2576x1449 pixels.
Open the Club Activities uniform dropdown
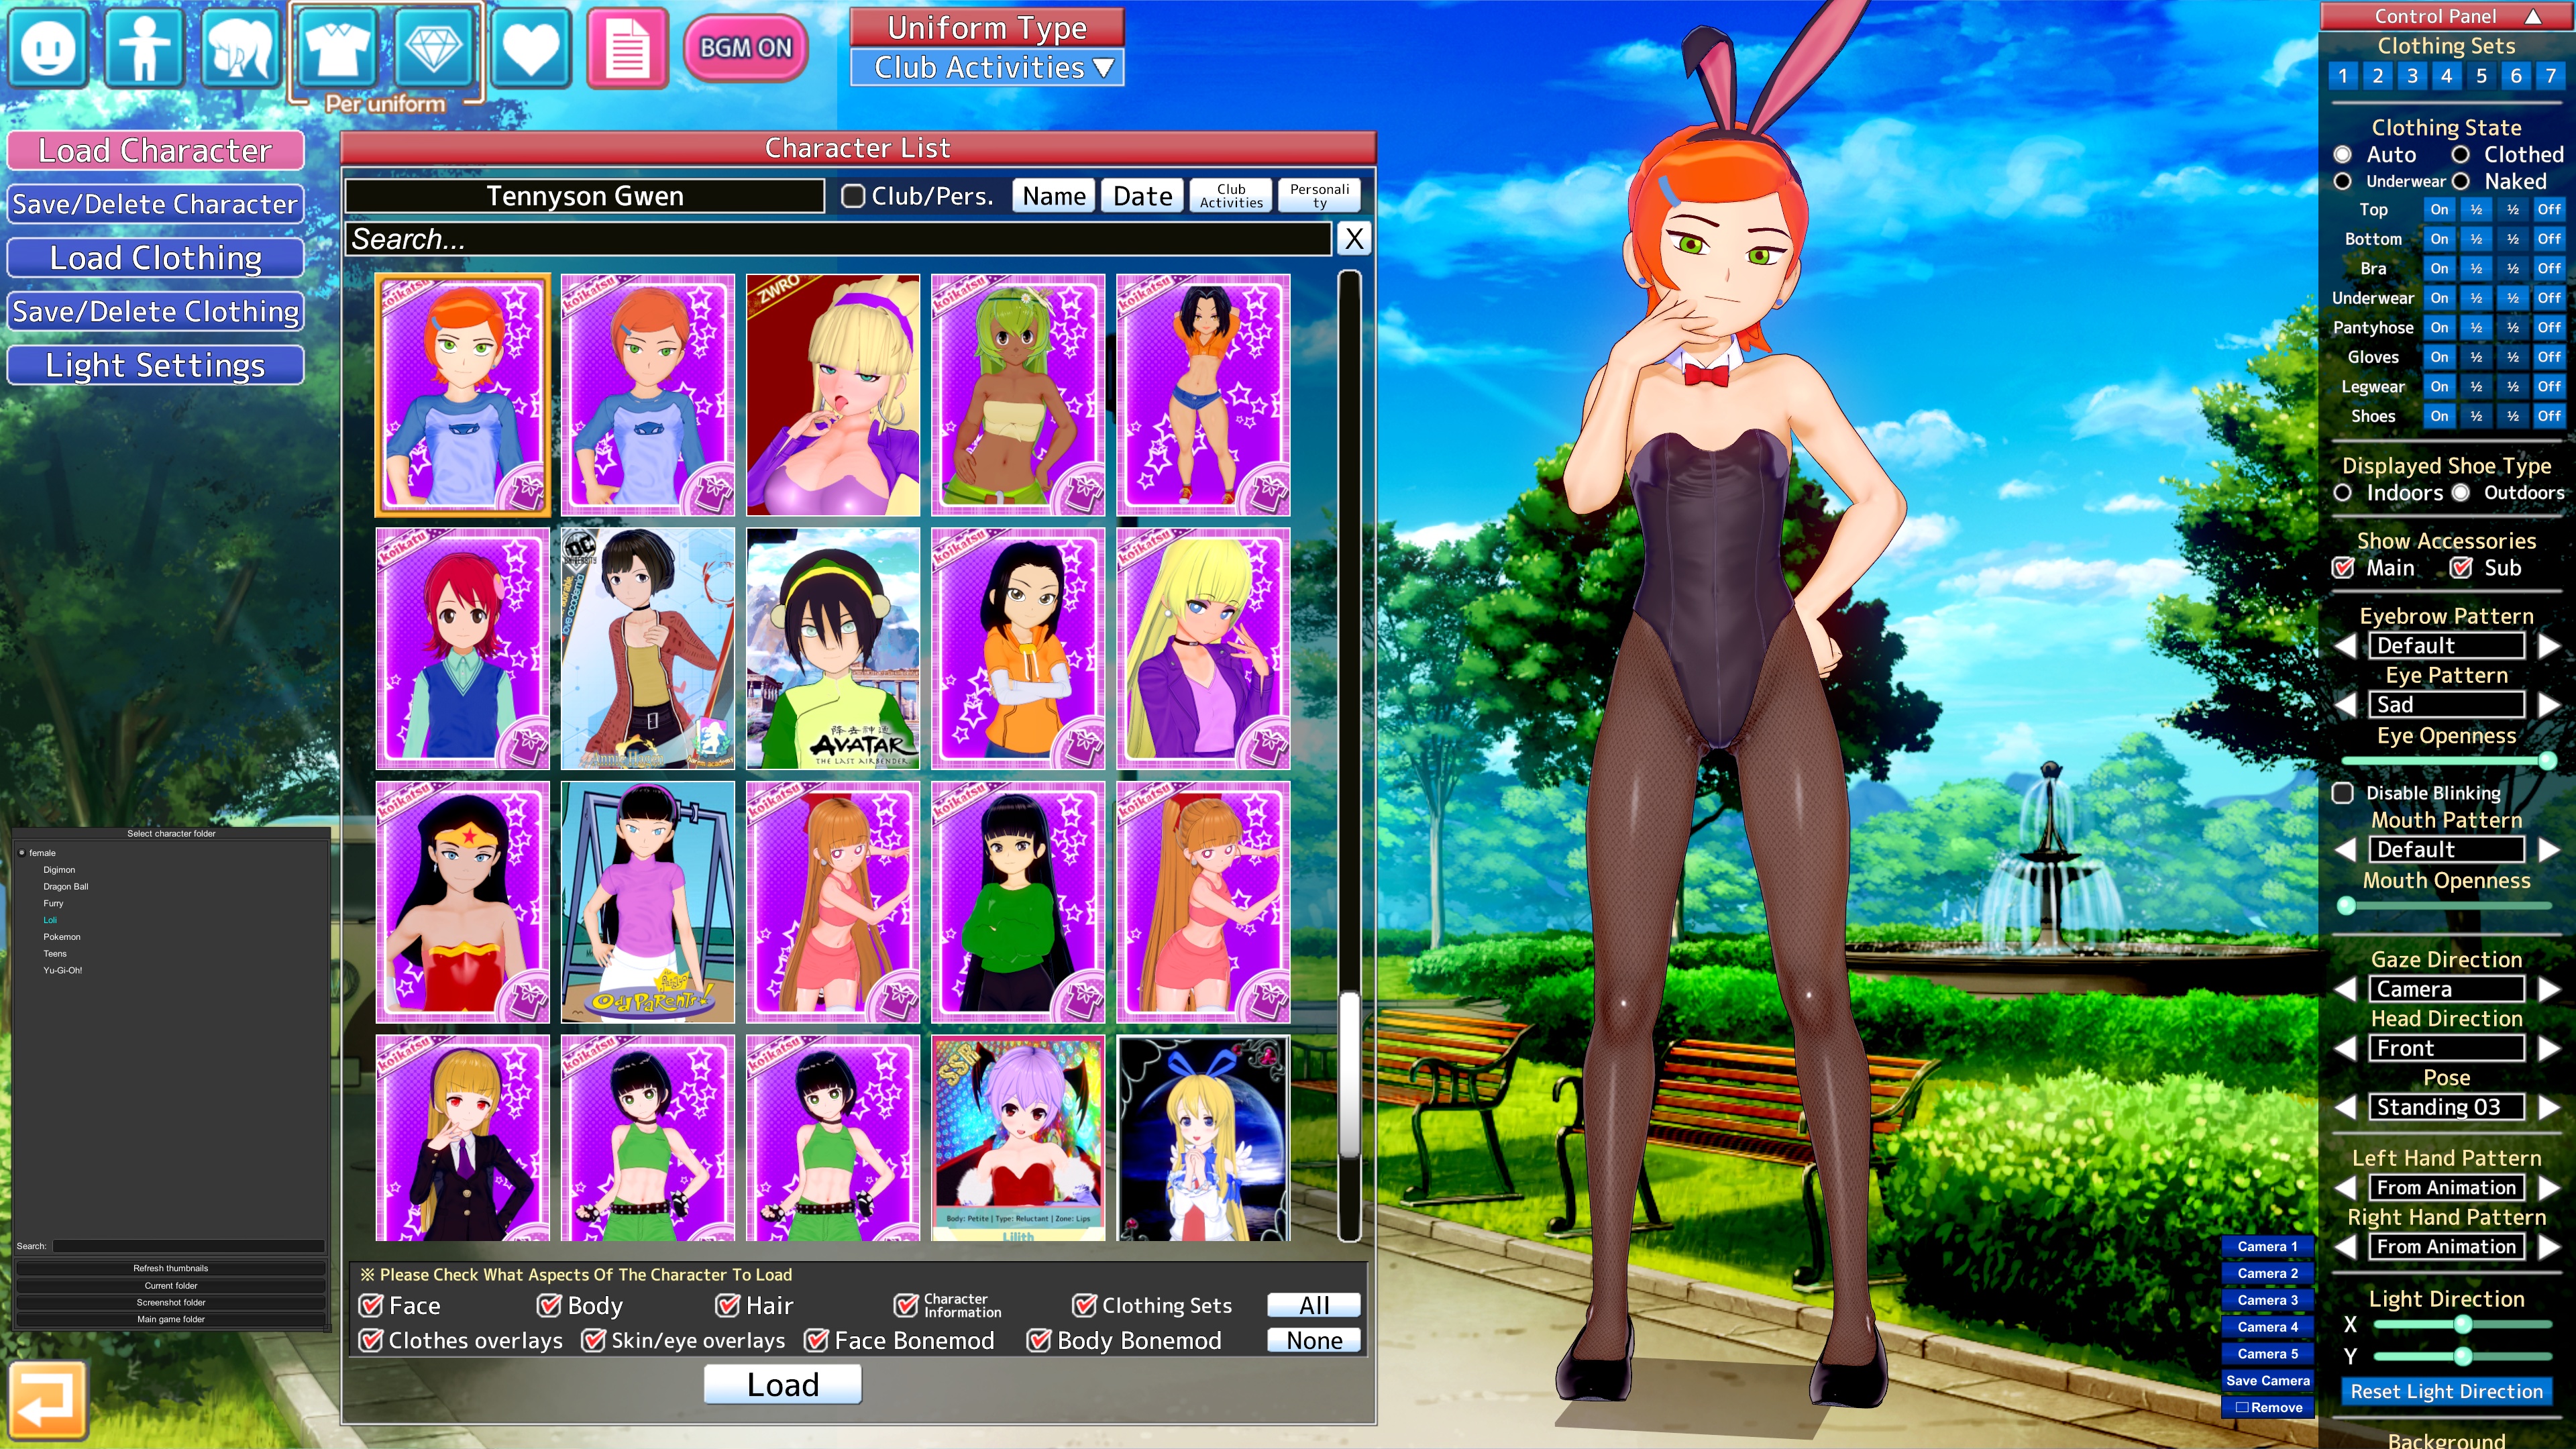click(x=987, y=68)
